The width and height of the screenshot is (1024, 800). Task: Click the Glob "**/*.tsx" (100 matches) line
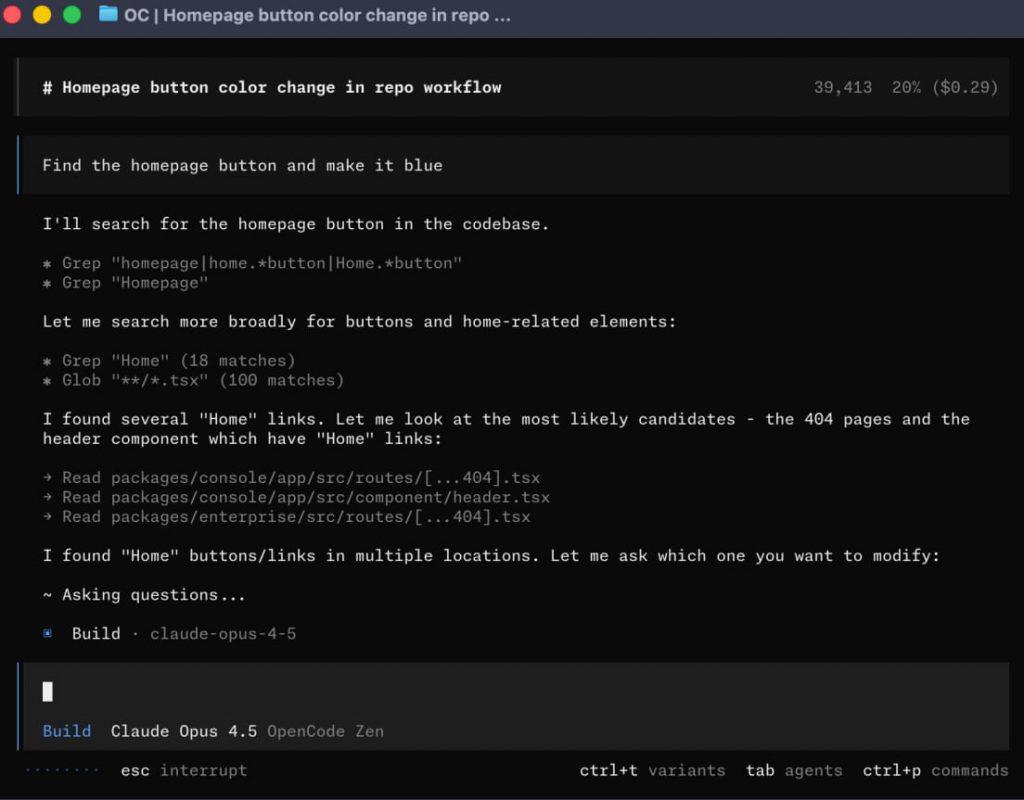pyautogui.click(x=193, y=380)
